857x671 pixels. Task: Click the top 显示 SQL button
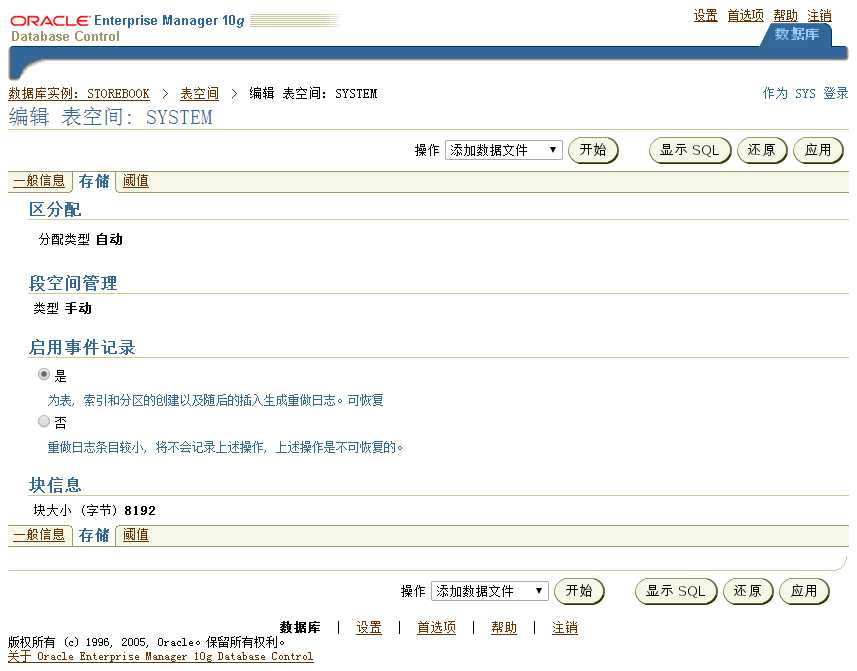point(690,150)
